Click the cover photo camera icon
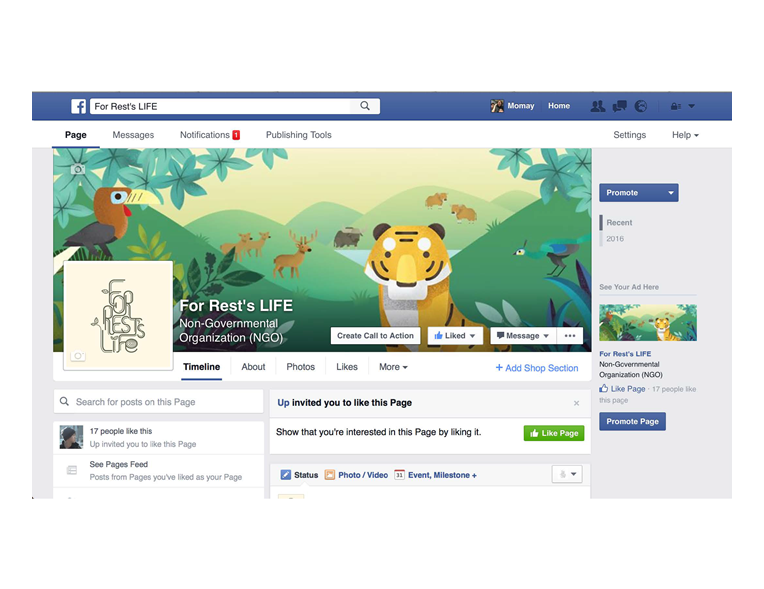This screenshot has height=589, width=764. click(x=77, y=169)
